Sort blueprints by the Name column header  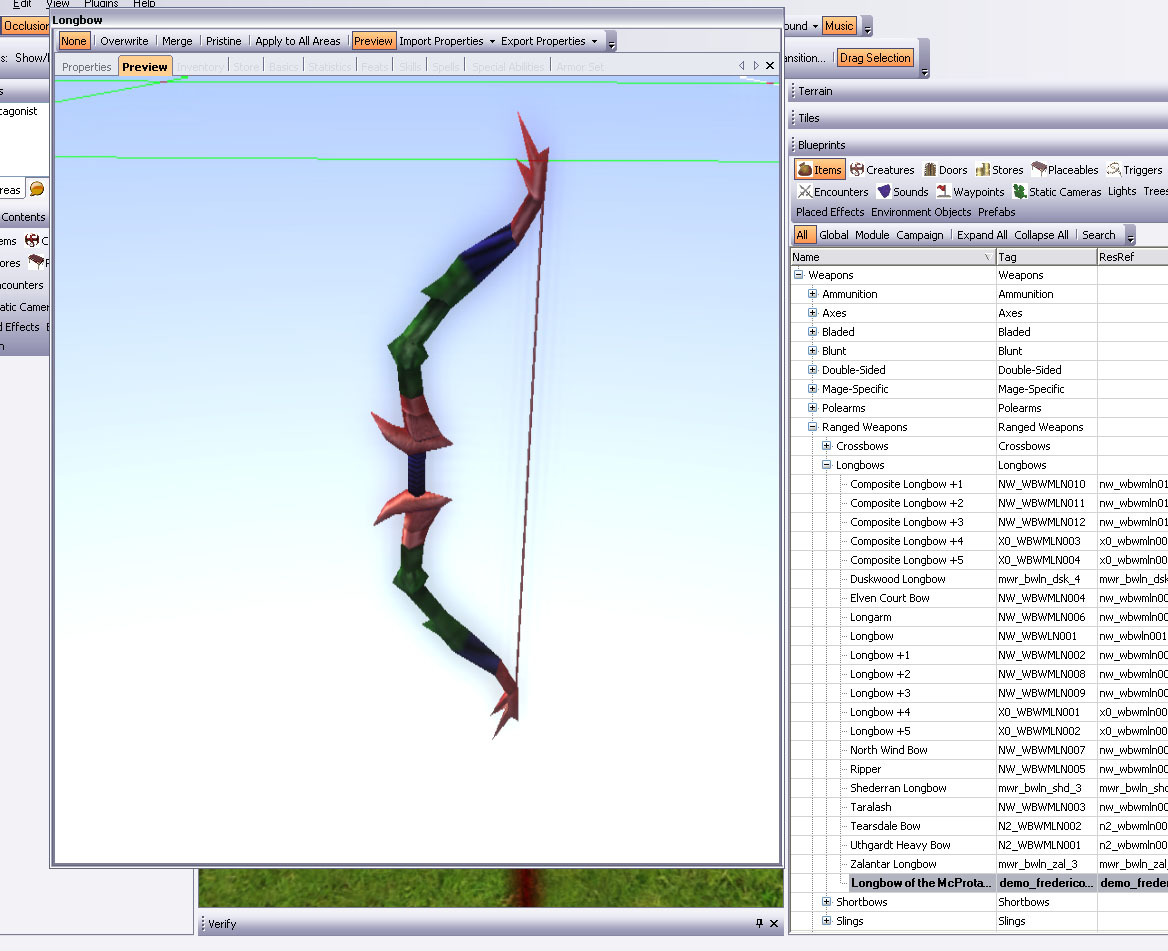coord(892,257)
